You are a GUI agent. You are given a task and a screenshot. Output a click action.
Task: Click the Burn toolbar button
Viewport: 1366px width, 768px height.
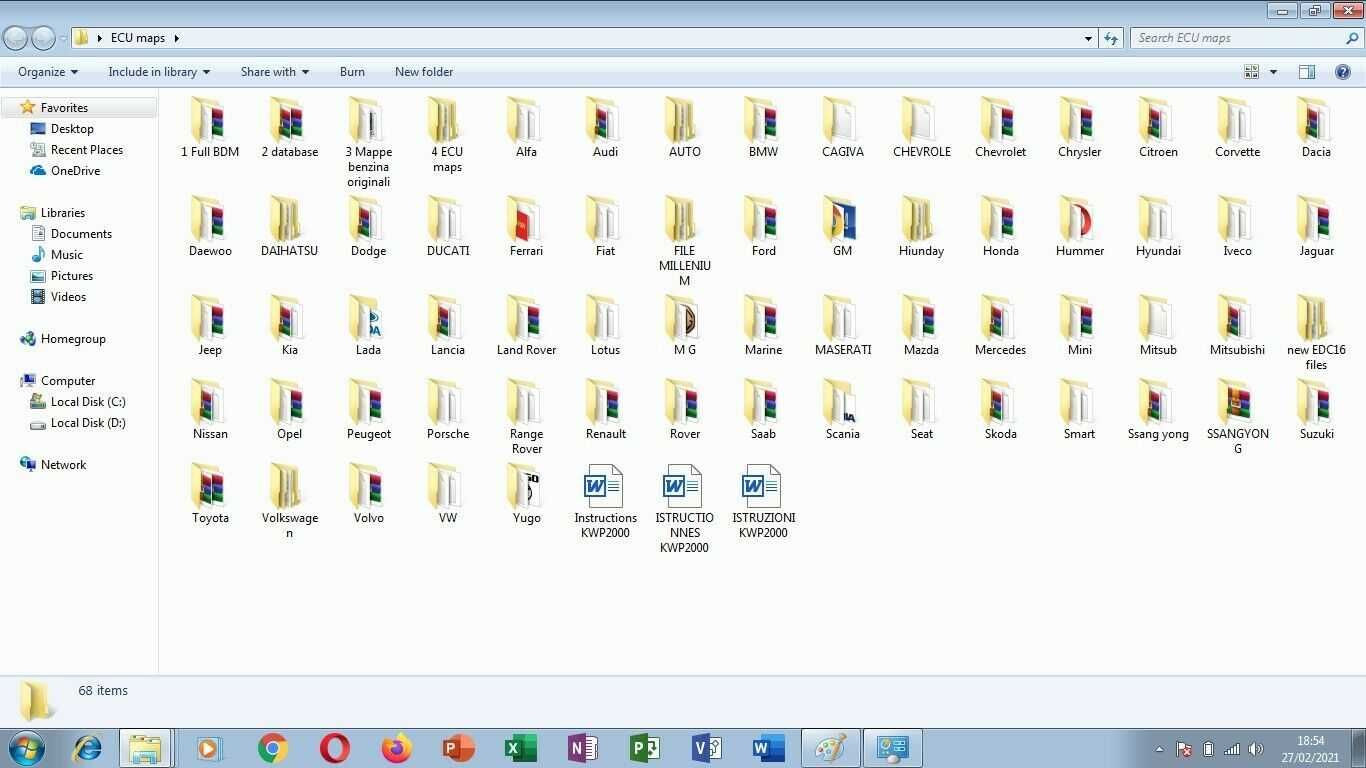pyautogui.click(x=352, y=72)
